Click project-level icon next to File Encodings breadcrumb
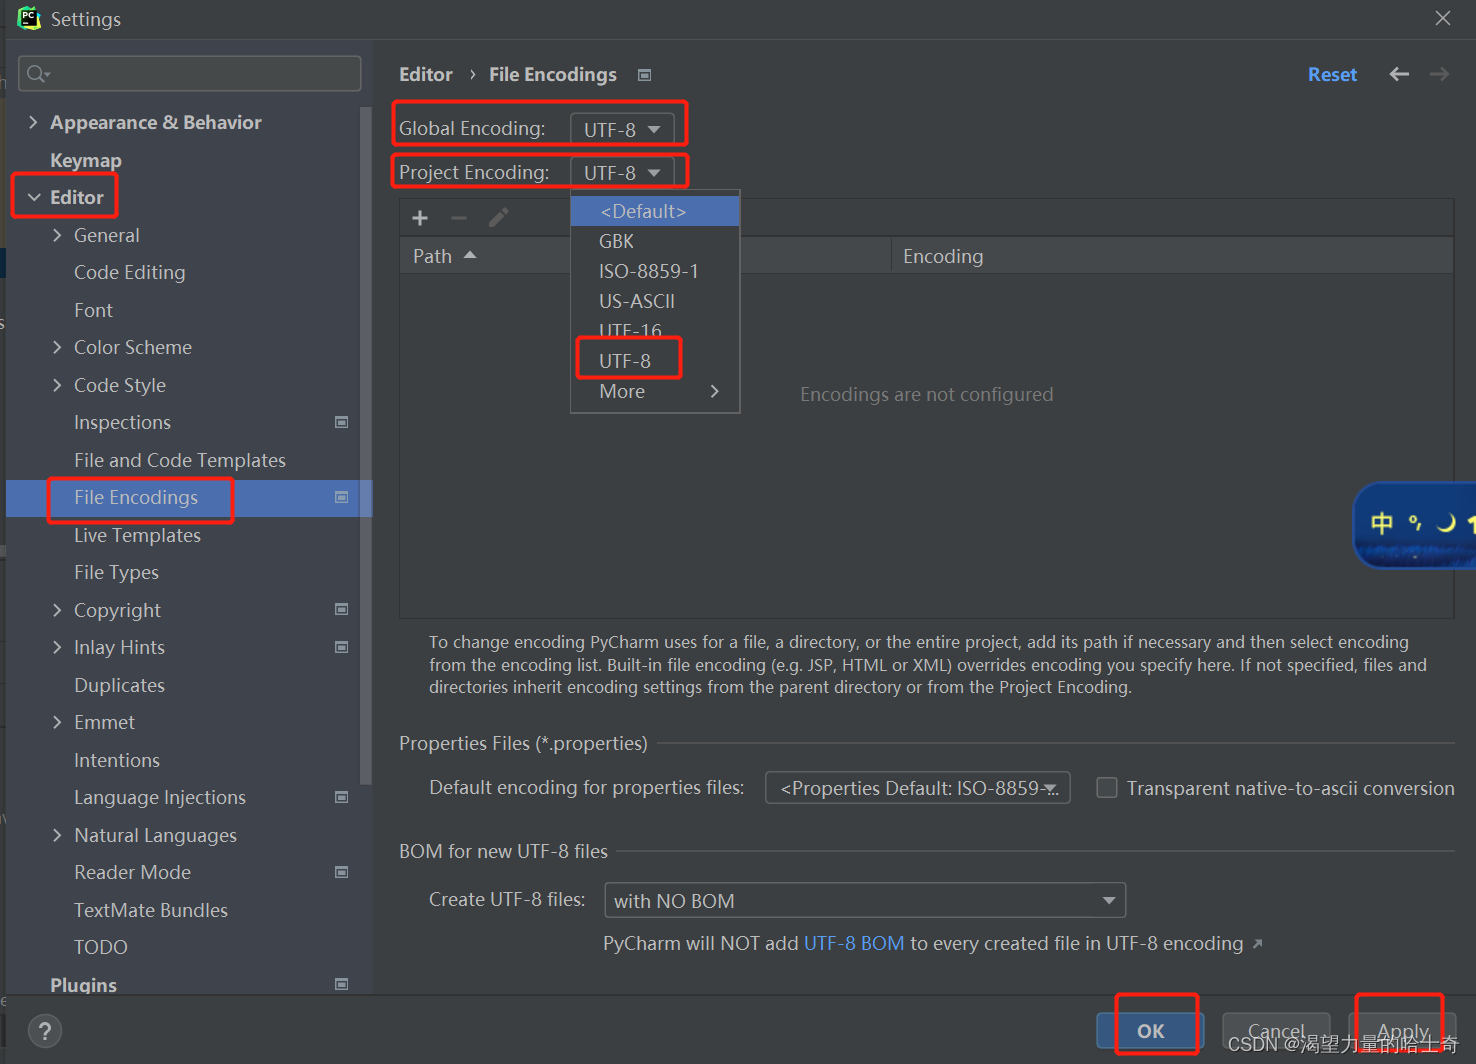Viewport: 1476px width, 1064px height. [x=645, y=75]
